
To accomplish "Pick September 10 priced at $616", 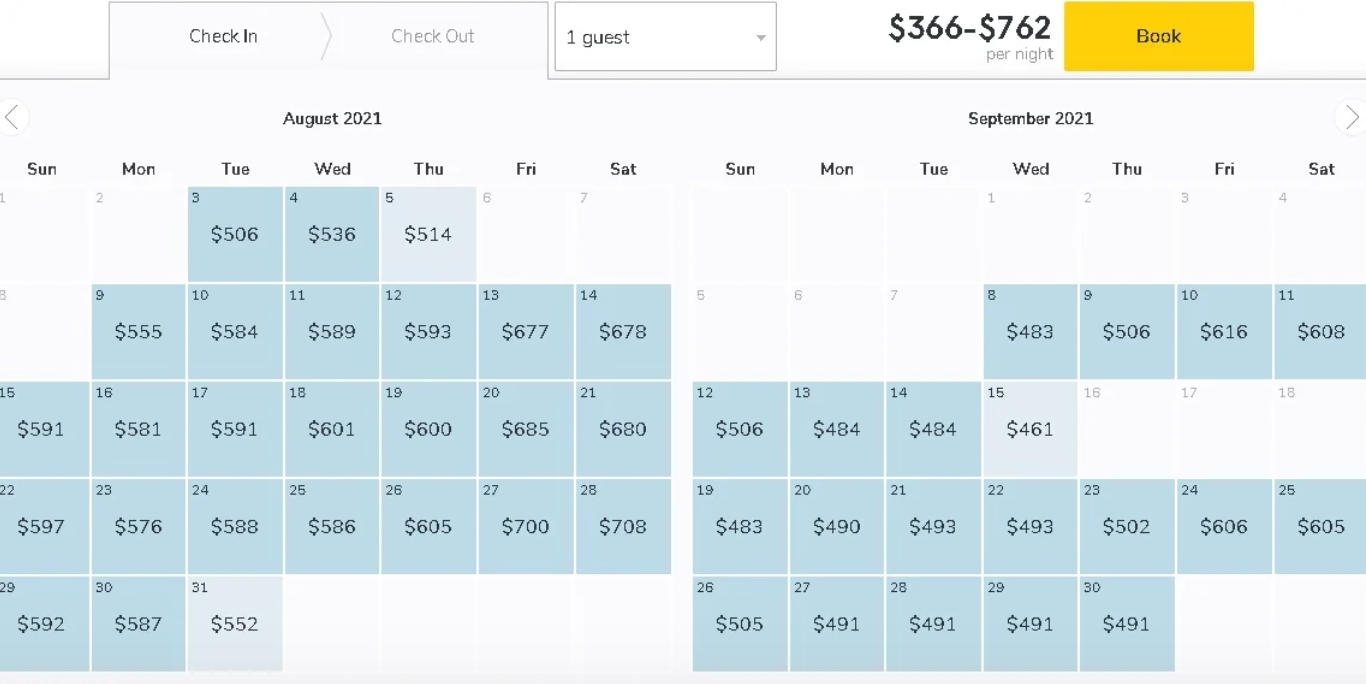I will (x=1224, y=332).
